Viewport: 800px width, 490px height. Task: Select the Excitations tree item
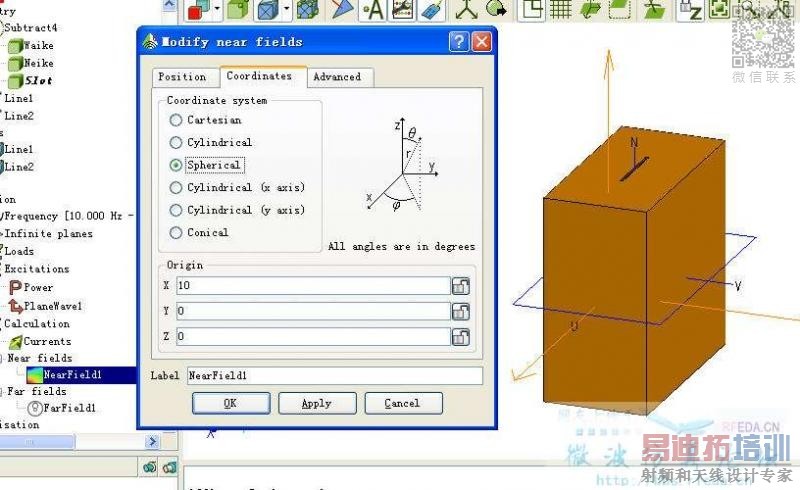[36, 270]
